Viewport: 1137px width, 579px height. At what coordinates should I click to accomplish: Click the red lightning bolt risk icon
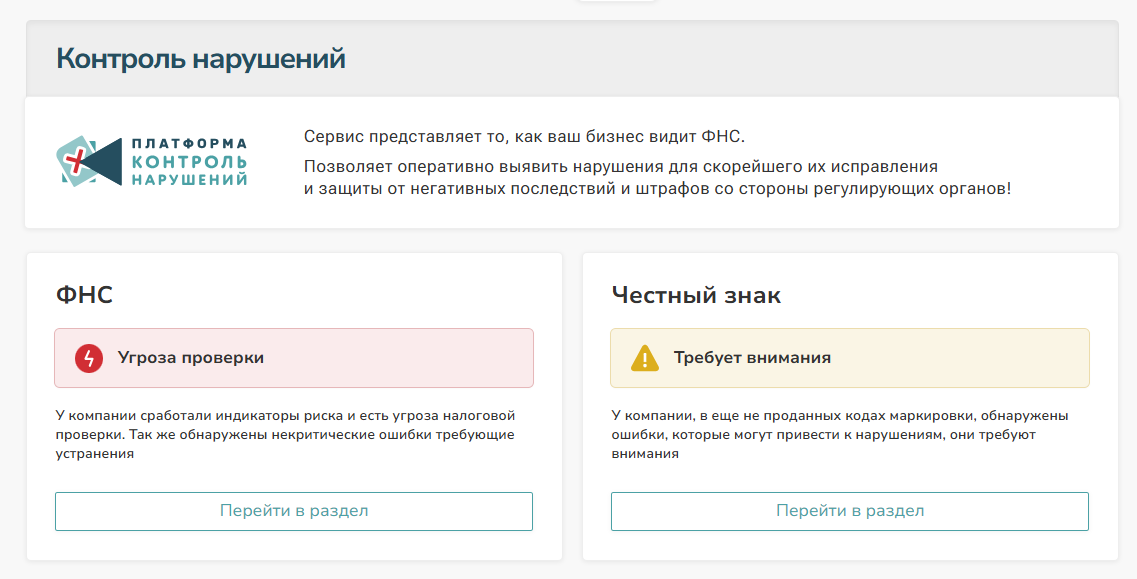point(89,358)
